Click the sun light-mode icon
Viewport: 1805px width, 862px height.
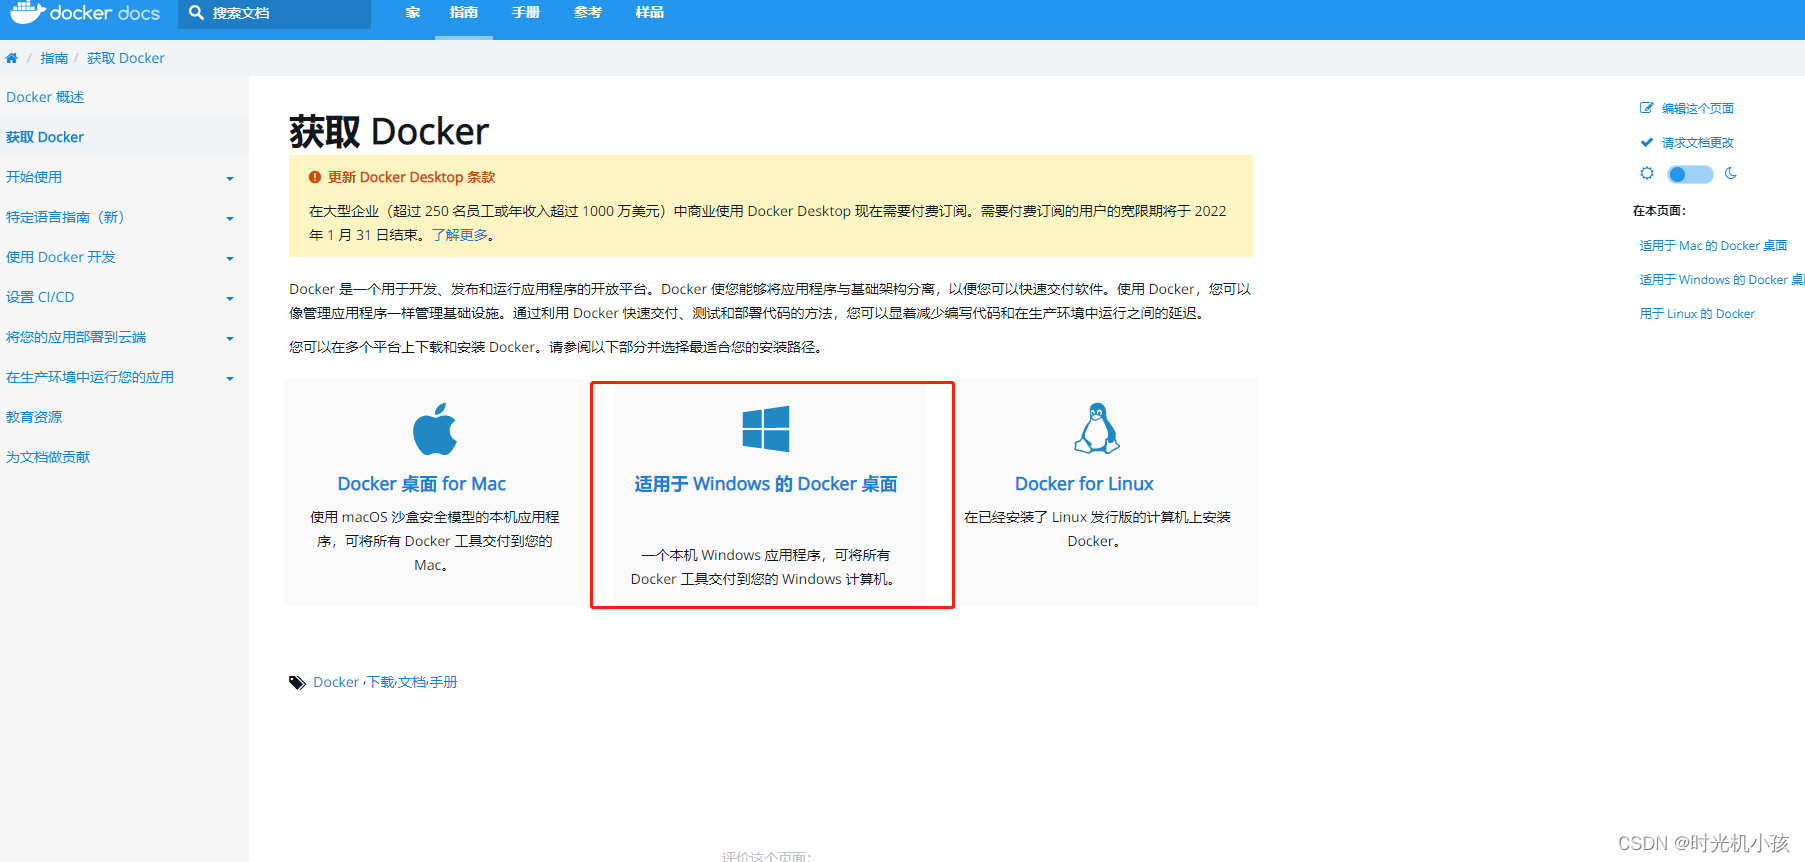click(x=1647, y=173)
